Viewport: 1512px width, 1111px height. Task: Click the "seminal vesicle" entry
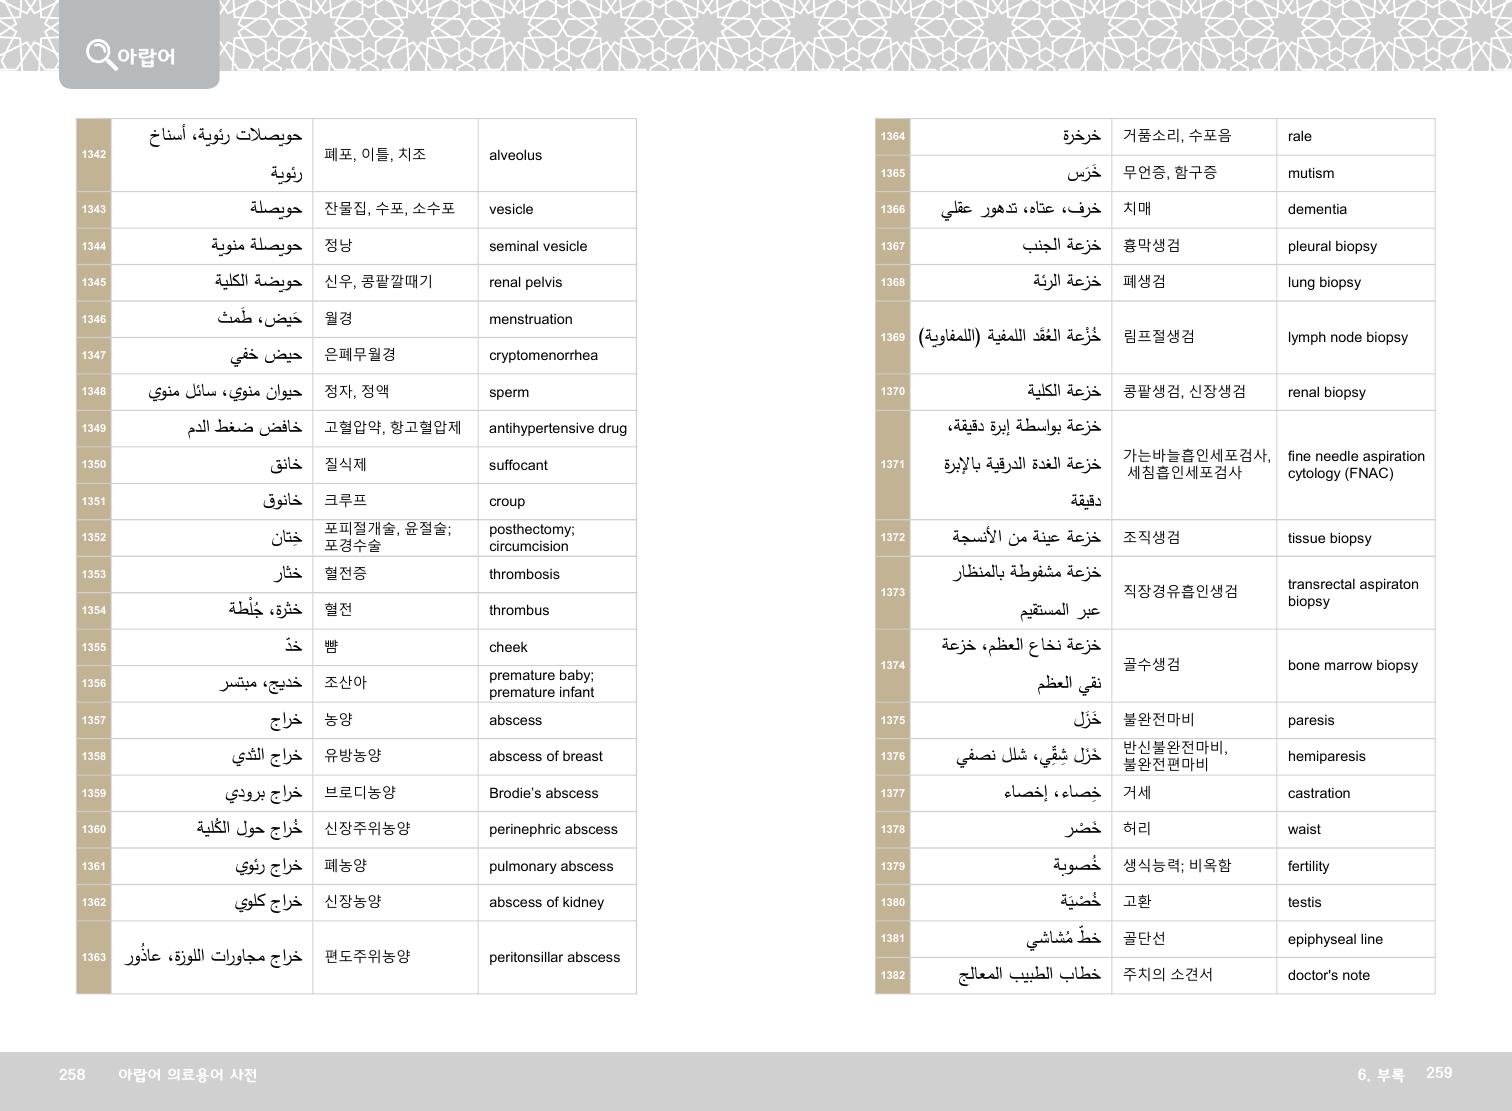tap(537, 247)
